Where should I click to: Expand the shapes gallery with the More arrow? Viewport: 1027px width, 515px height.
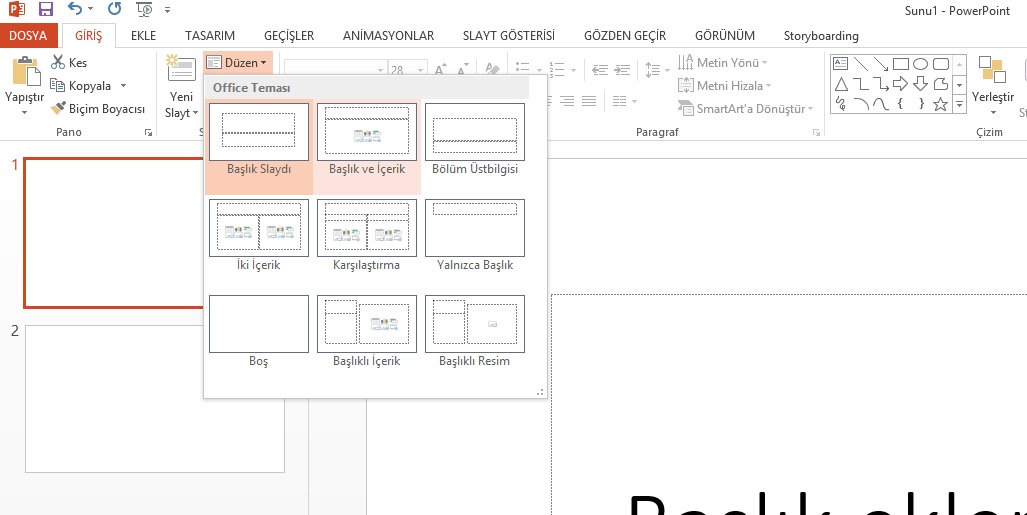960,104
